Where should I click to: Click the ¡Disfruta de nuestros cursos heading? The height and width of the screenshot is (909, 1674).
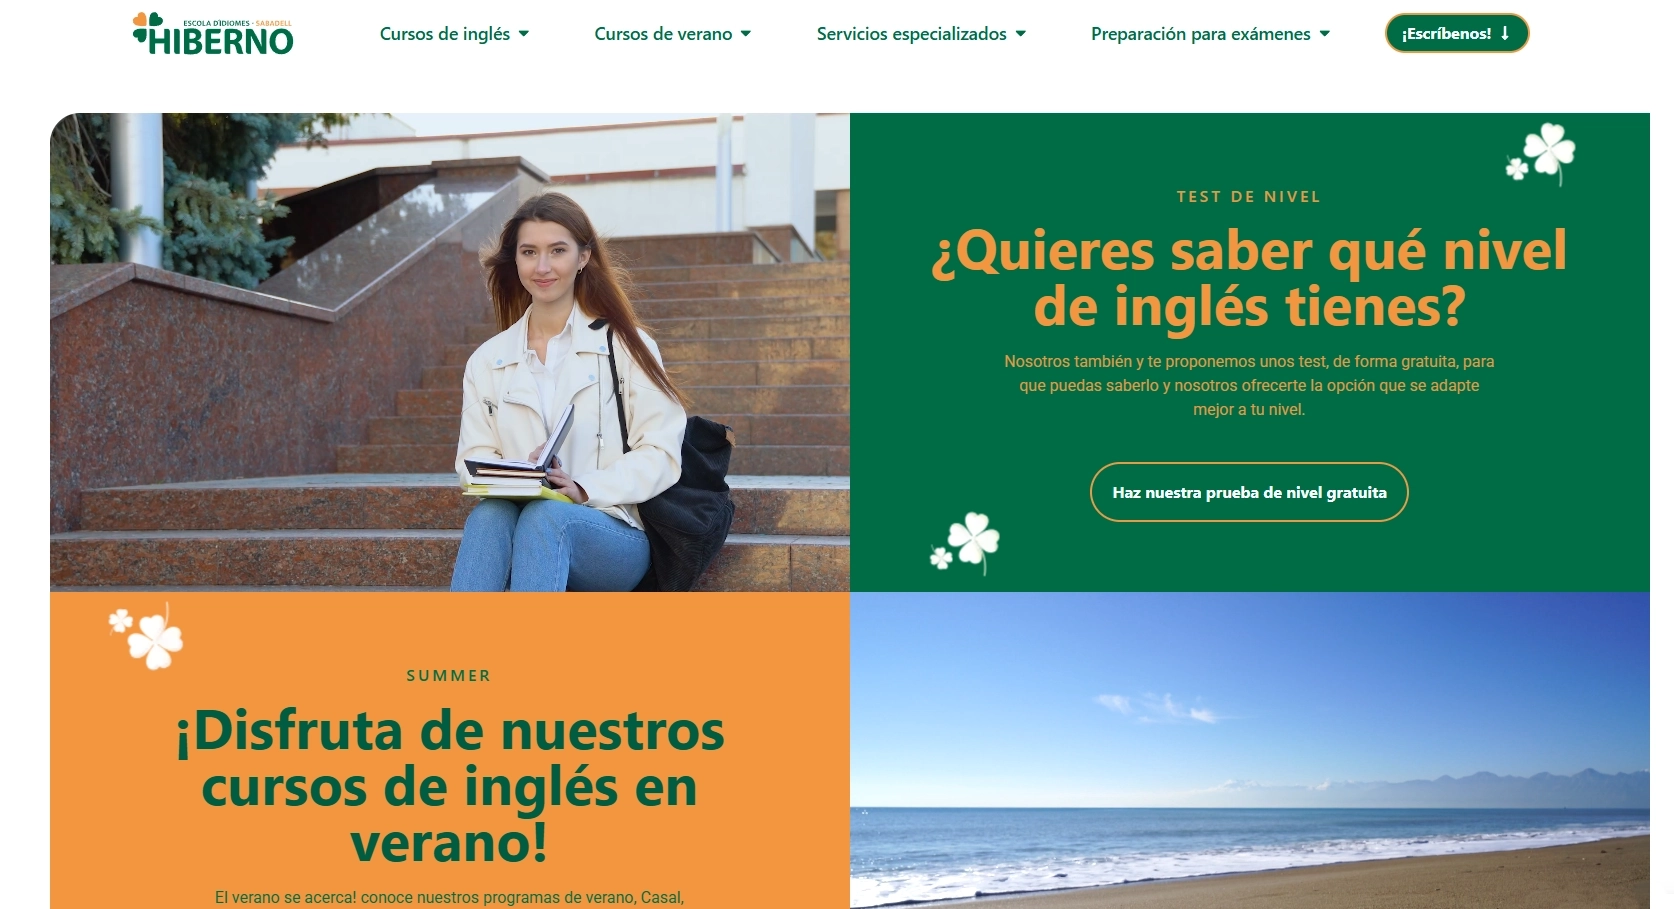450,786
